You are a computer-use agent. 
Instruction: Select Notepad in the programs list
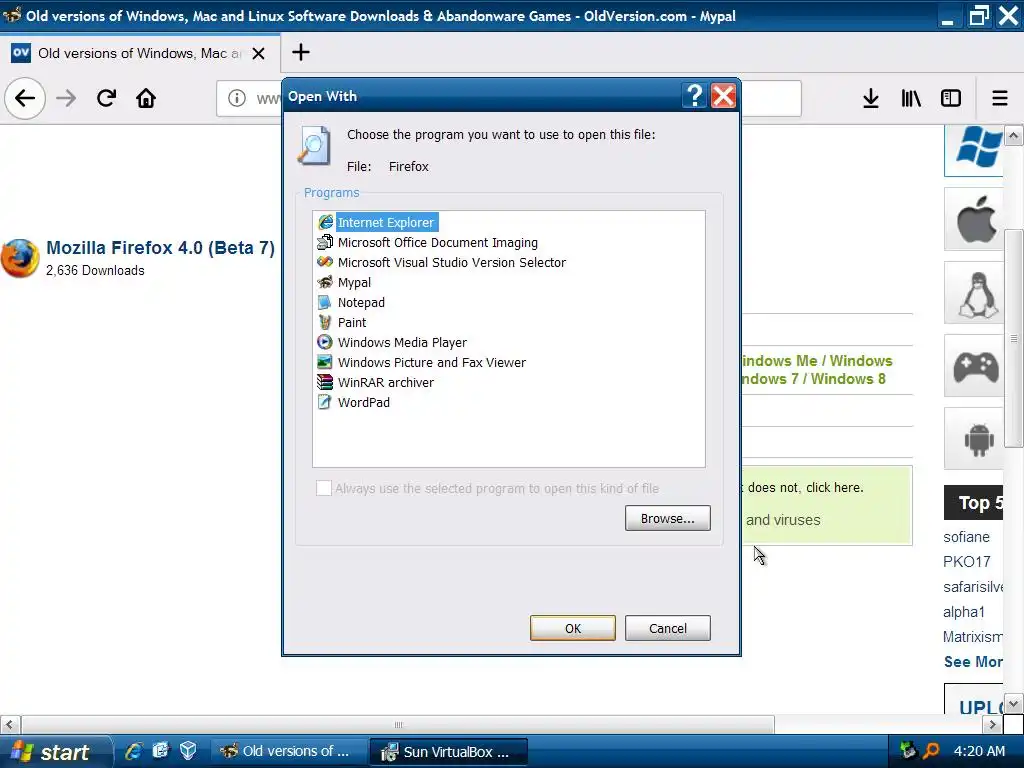click(x=361, y=302)
